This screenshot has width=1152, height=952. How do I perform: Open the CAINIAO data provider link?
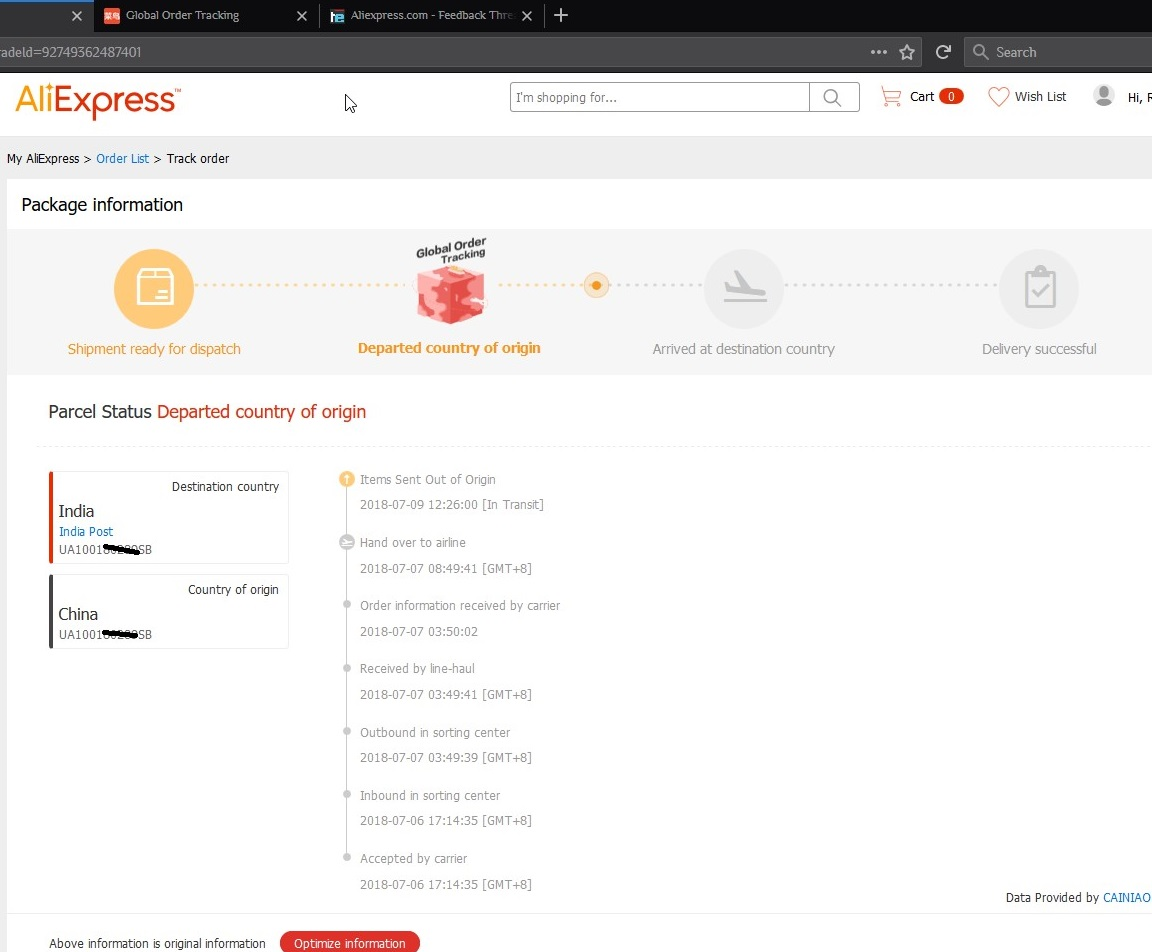click(1126, 898)
